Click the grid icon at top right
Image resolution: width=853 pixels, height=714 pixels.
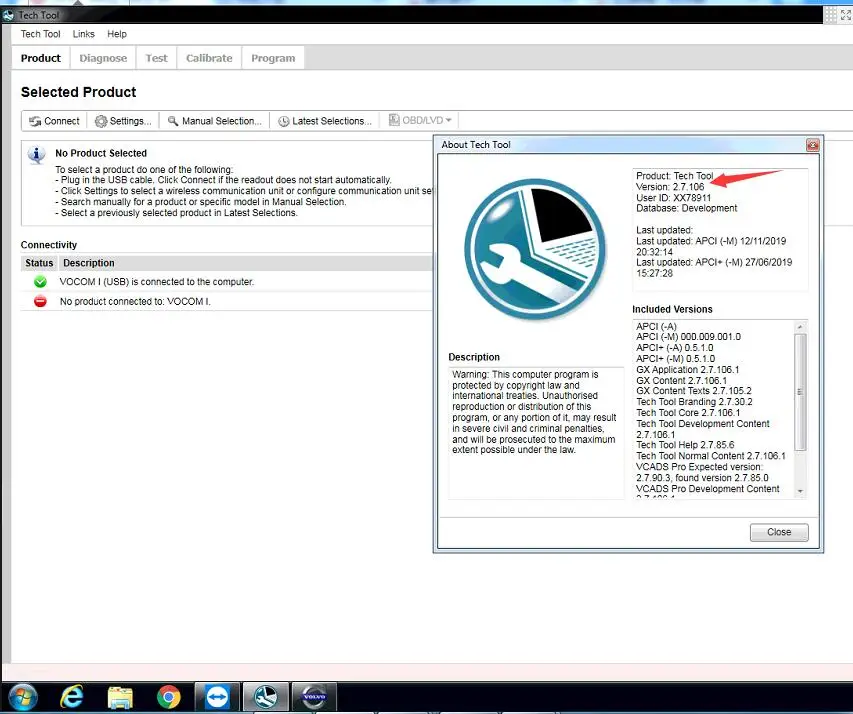point(830,15)
